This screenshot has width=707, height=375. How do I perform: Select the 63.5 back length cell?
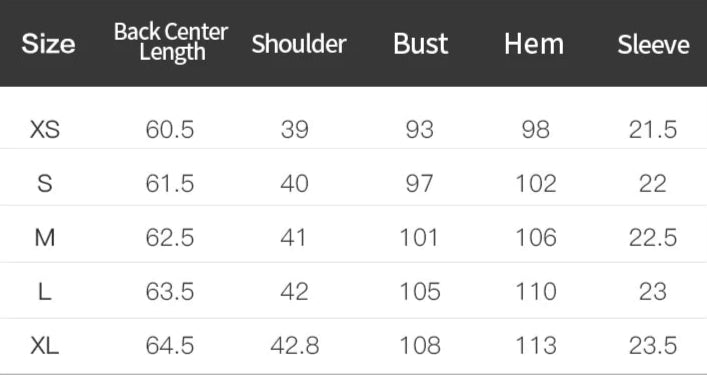pyautogui.click(x=170, y=292)
